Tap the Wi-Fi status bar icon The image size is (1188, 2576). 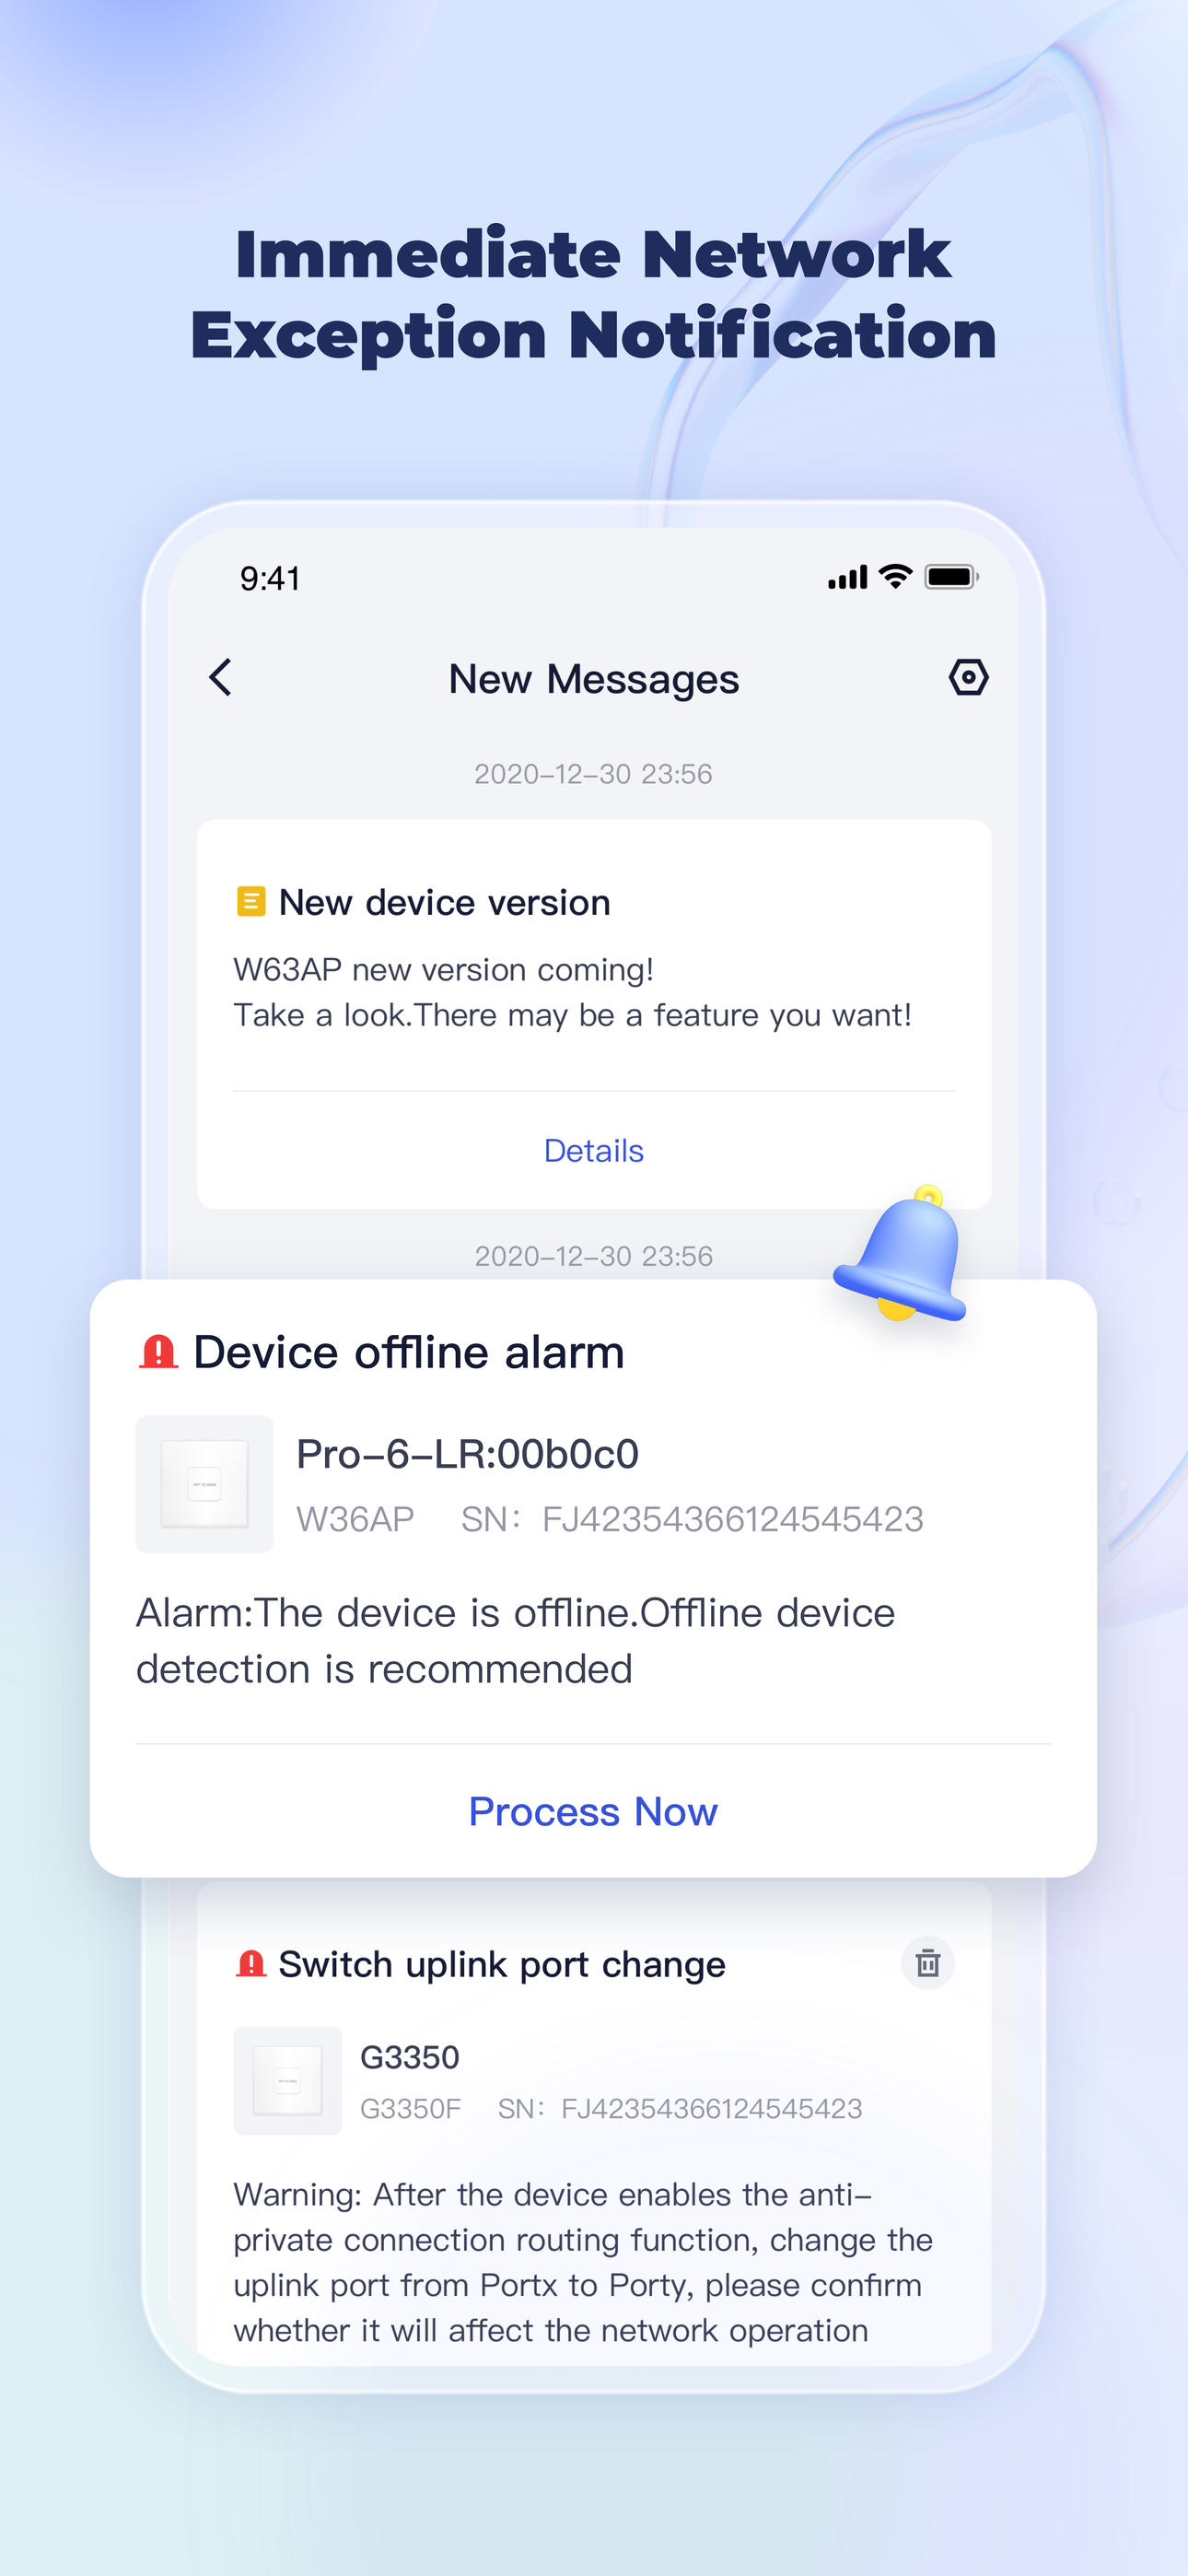(895, 577)
